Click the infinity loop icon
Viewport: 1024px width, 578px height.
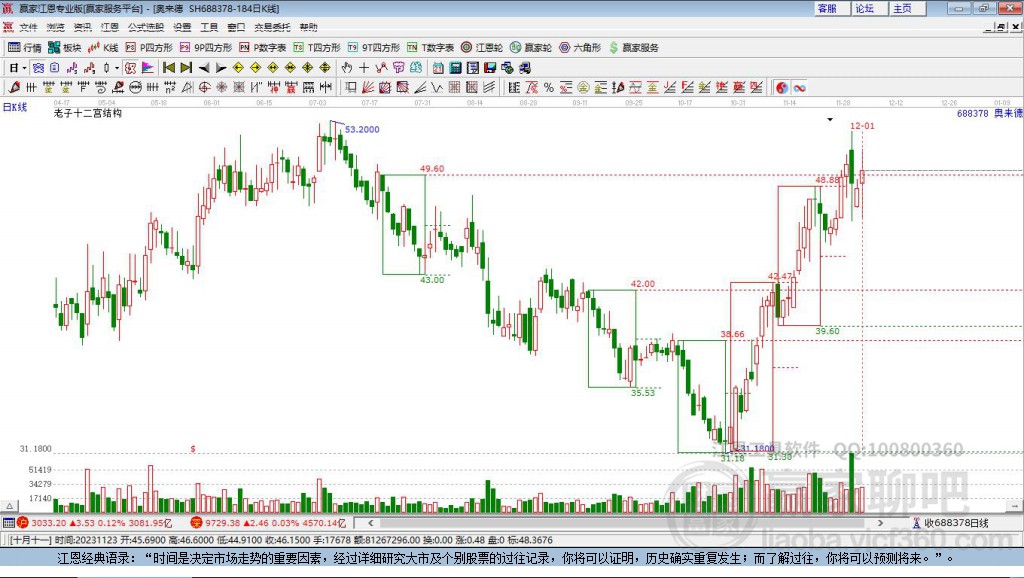[799, 87]
